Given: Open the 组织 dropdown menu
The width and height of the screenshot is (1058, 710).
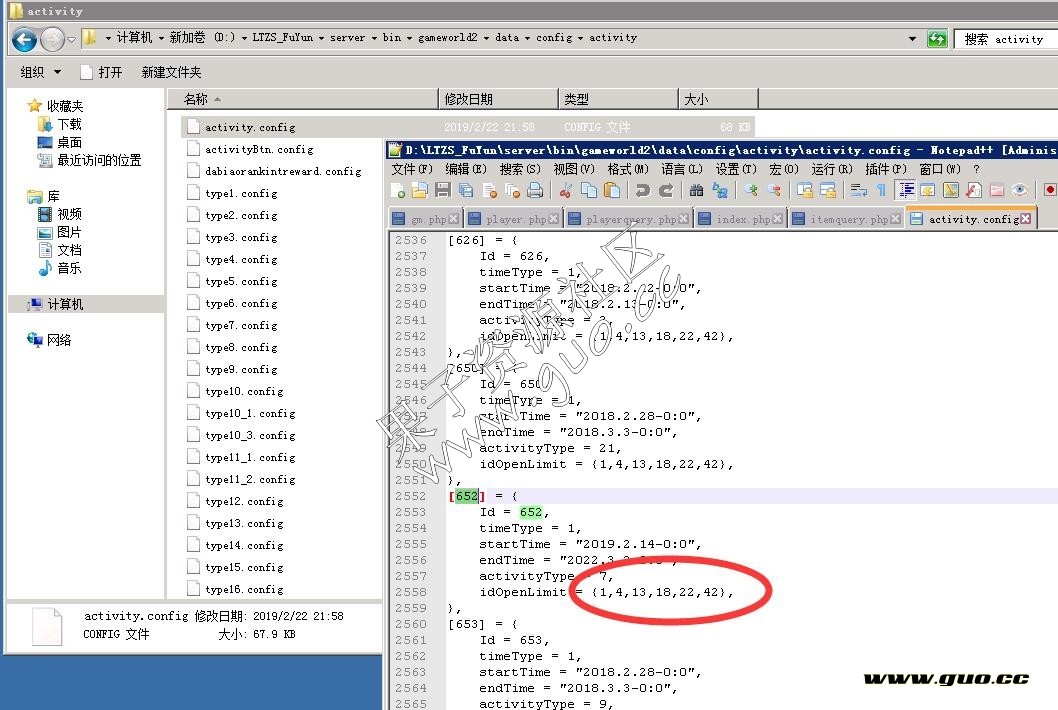Looking at the screenshot, I should [x=40, y=72].
